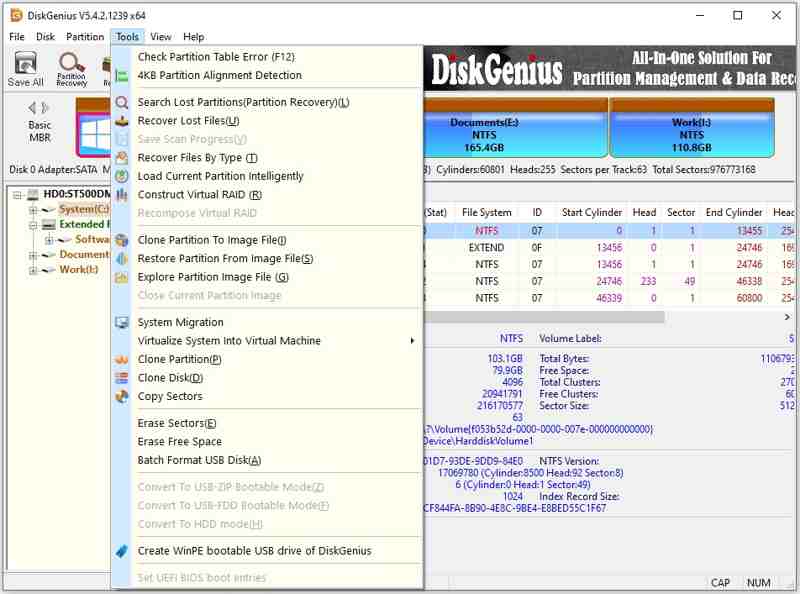Select System Migration from Tools menu
800x594 pixels.
coord(181,323)
